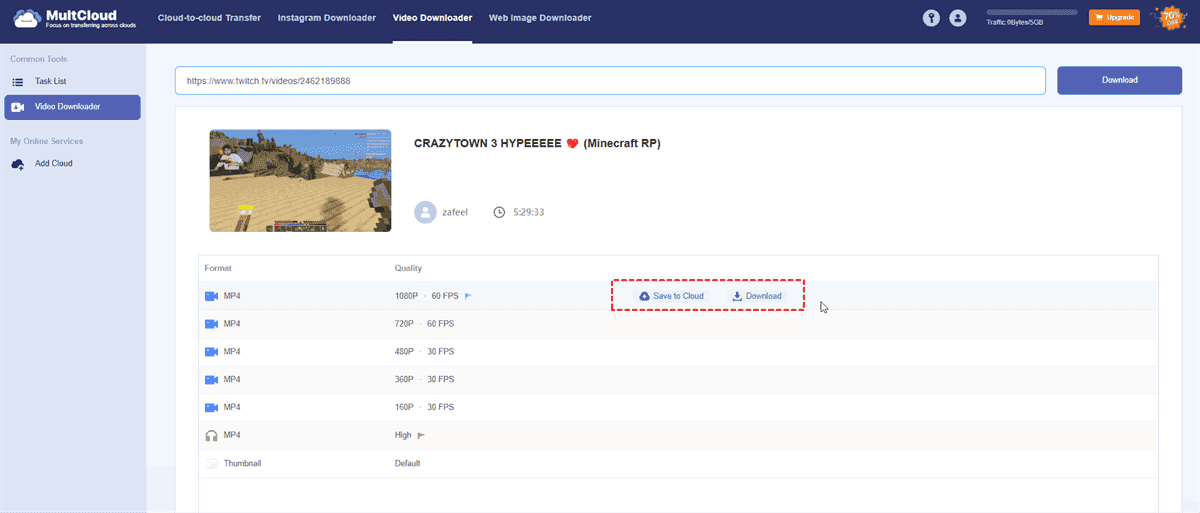The height and width of the screenshot is (513, 1200).
Task: Click the Minecraft video thumbnail
Action: (300, 181)
